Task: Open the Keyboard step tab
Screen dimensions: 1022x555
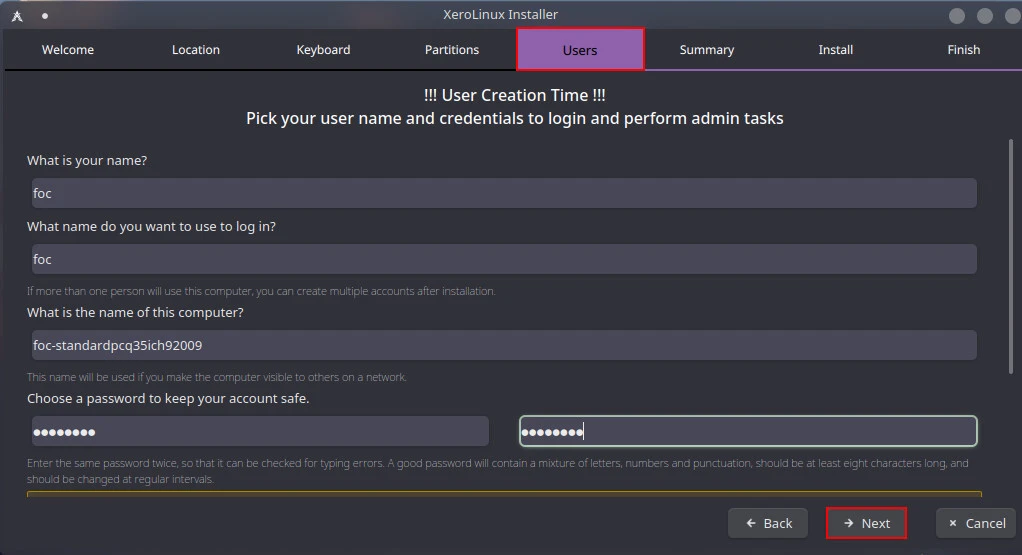Action: (323, 50)
